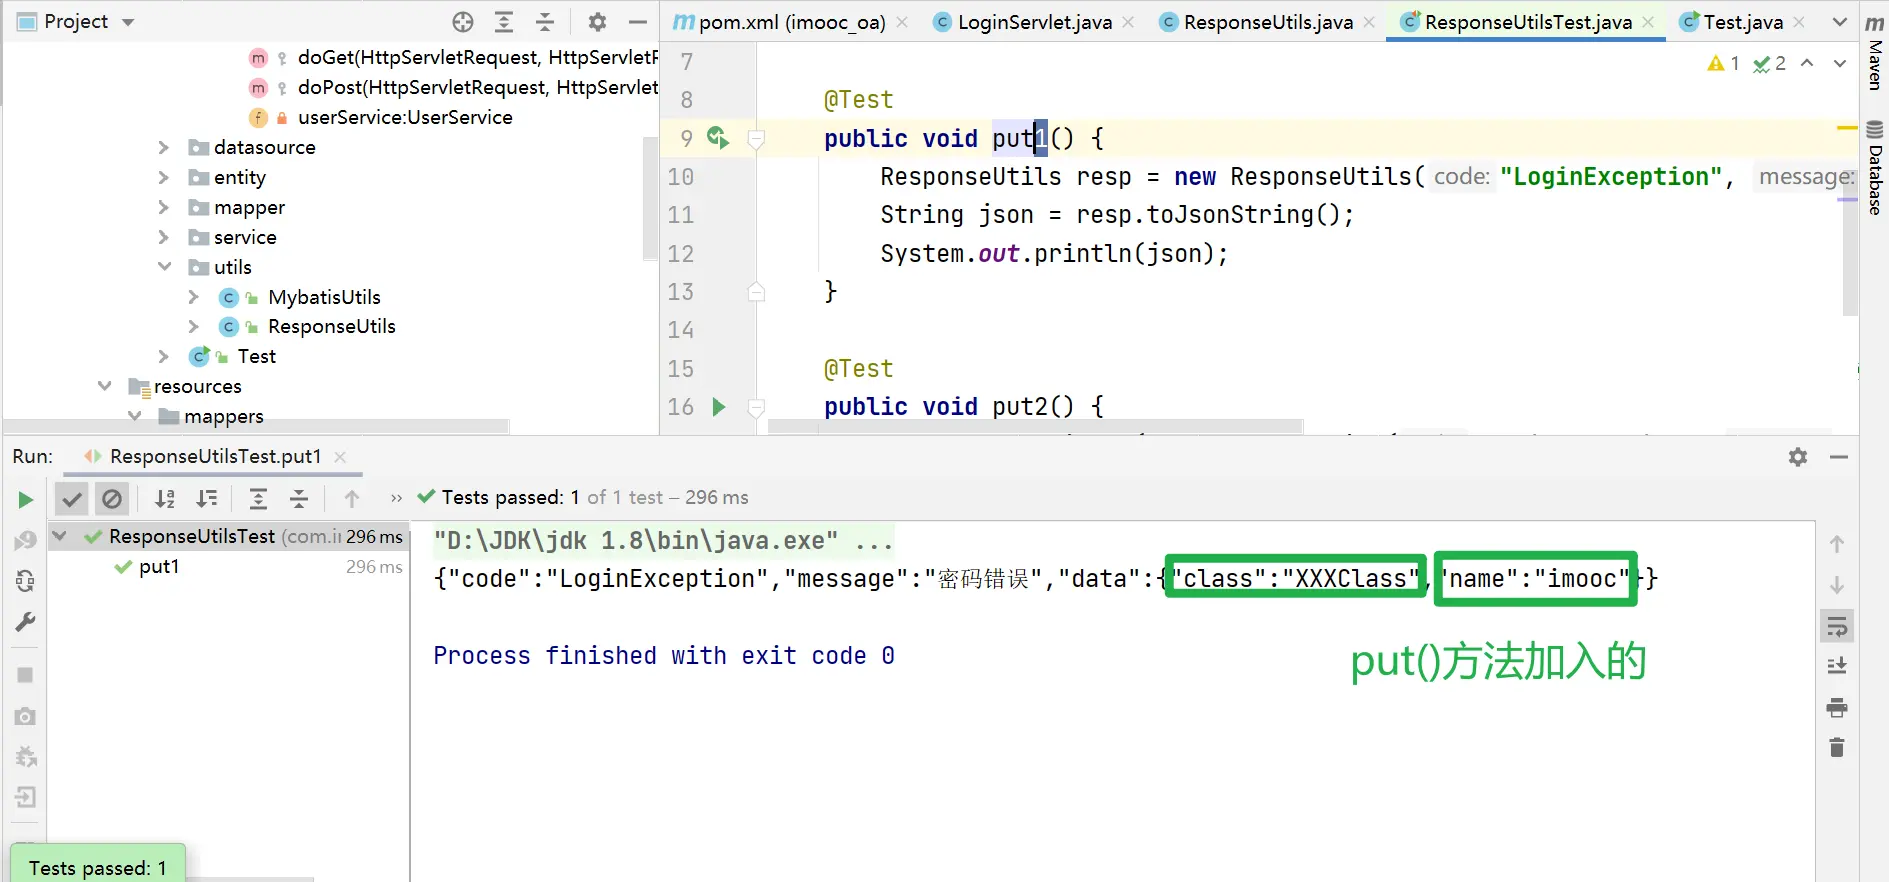Screen dimensions: 1889x882
Task: Collapse all nodes in Project panel header
Action: pyautogui.click(x=545, y=22)
